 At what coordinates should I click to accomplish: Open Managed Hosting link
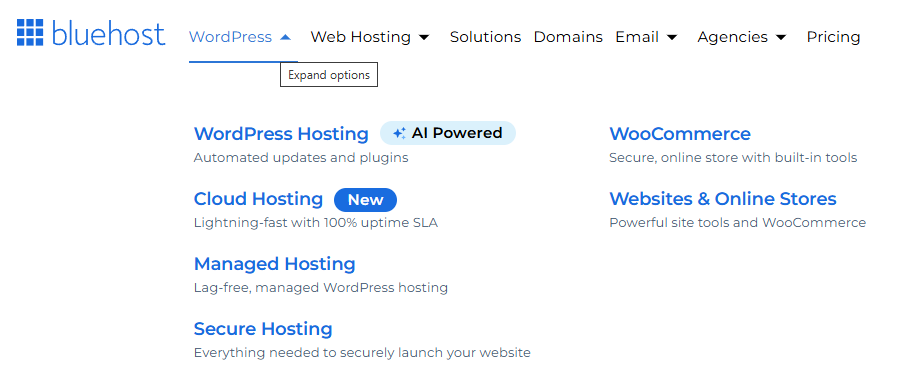click(275, 264)
